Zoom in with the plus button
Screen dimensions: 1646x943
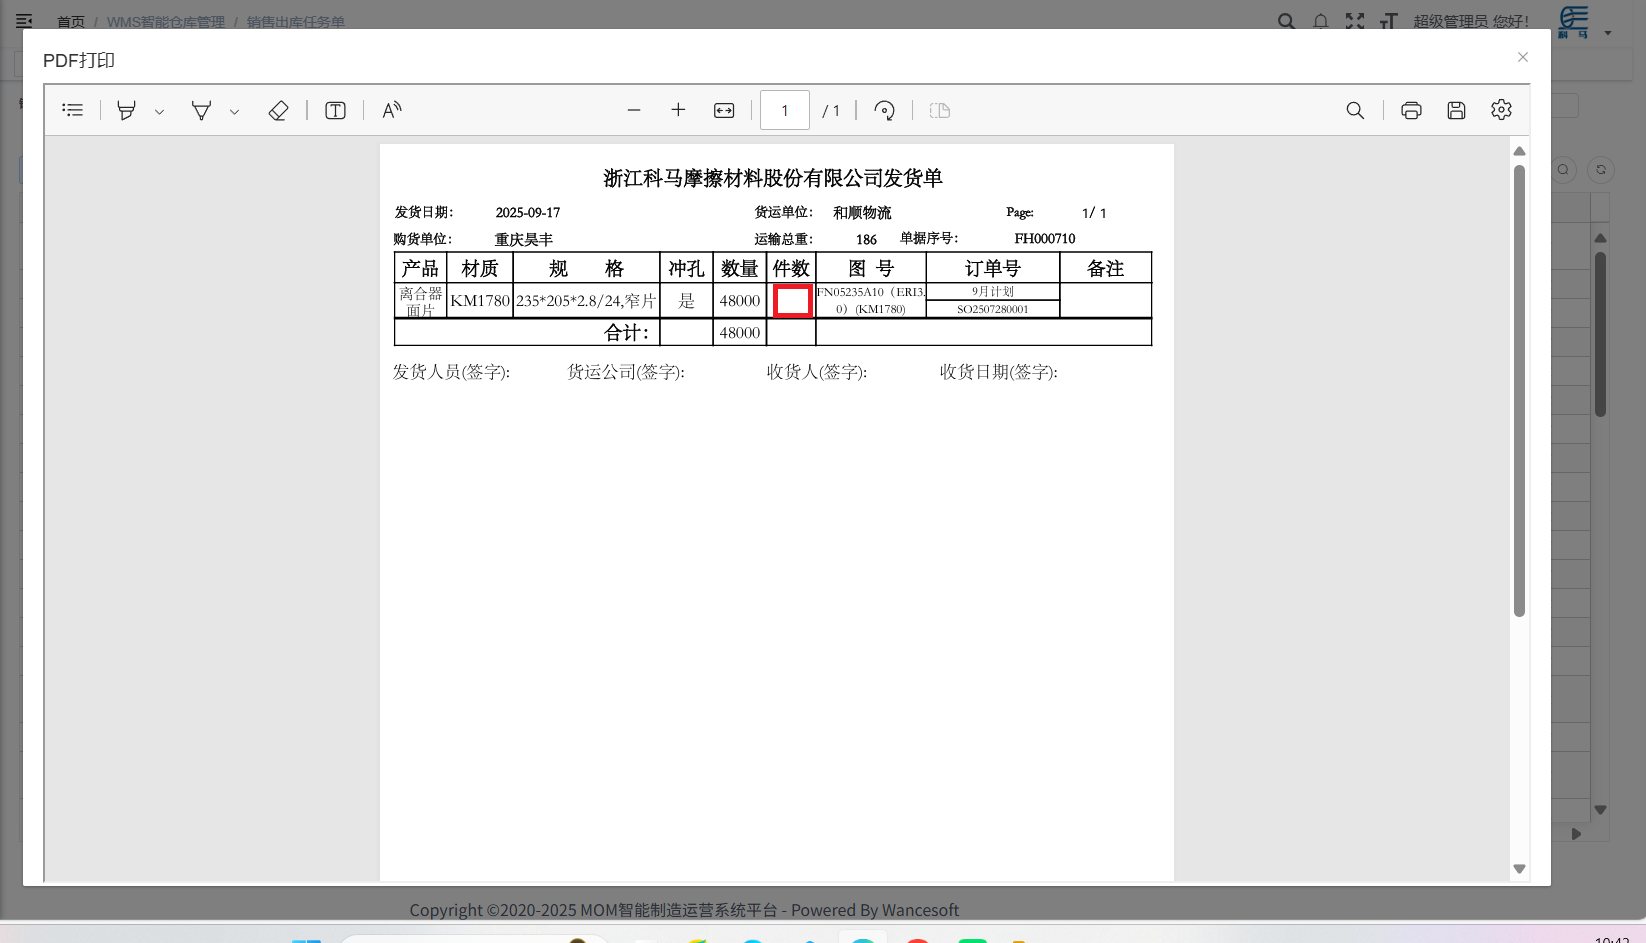pos(678,110)
